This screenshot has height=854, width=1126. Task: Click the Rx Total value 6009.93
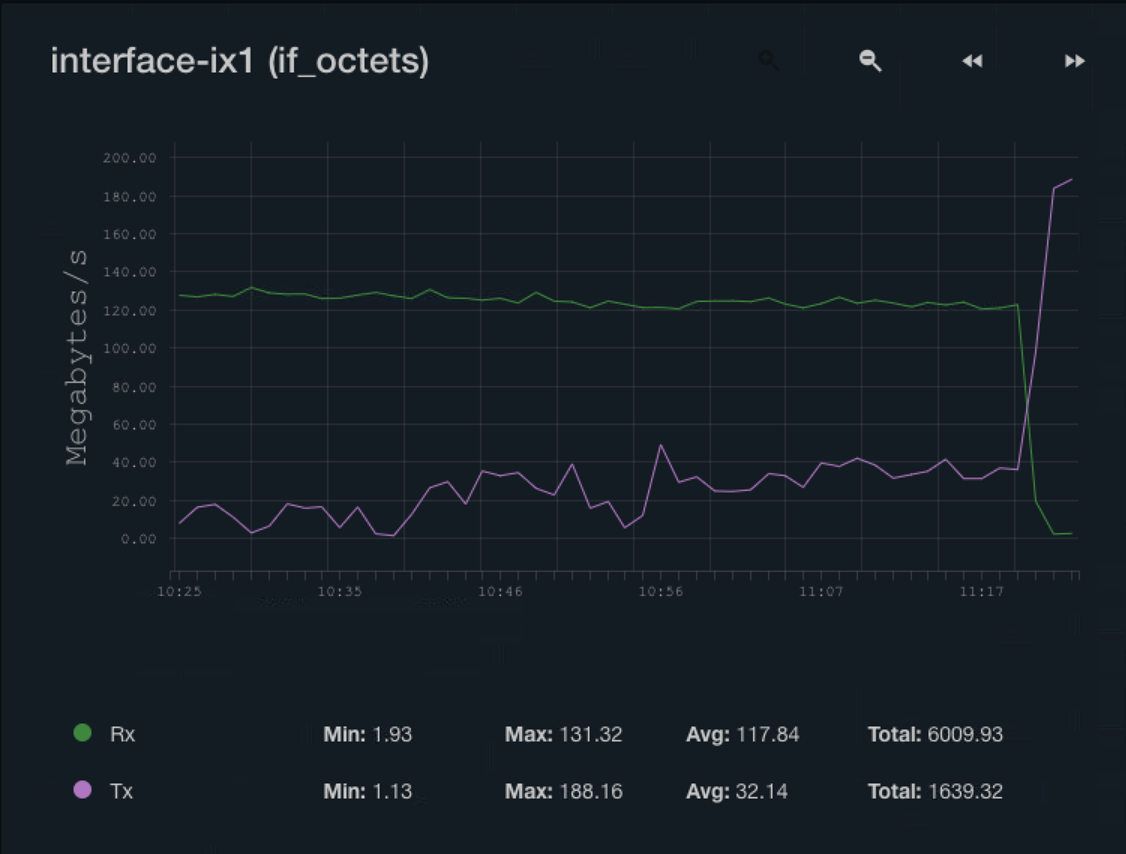[963, 735]
